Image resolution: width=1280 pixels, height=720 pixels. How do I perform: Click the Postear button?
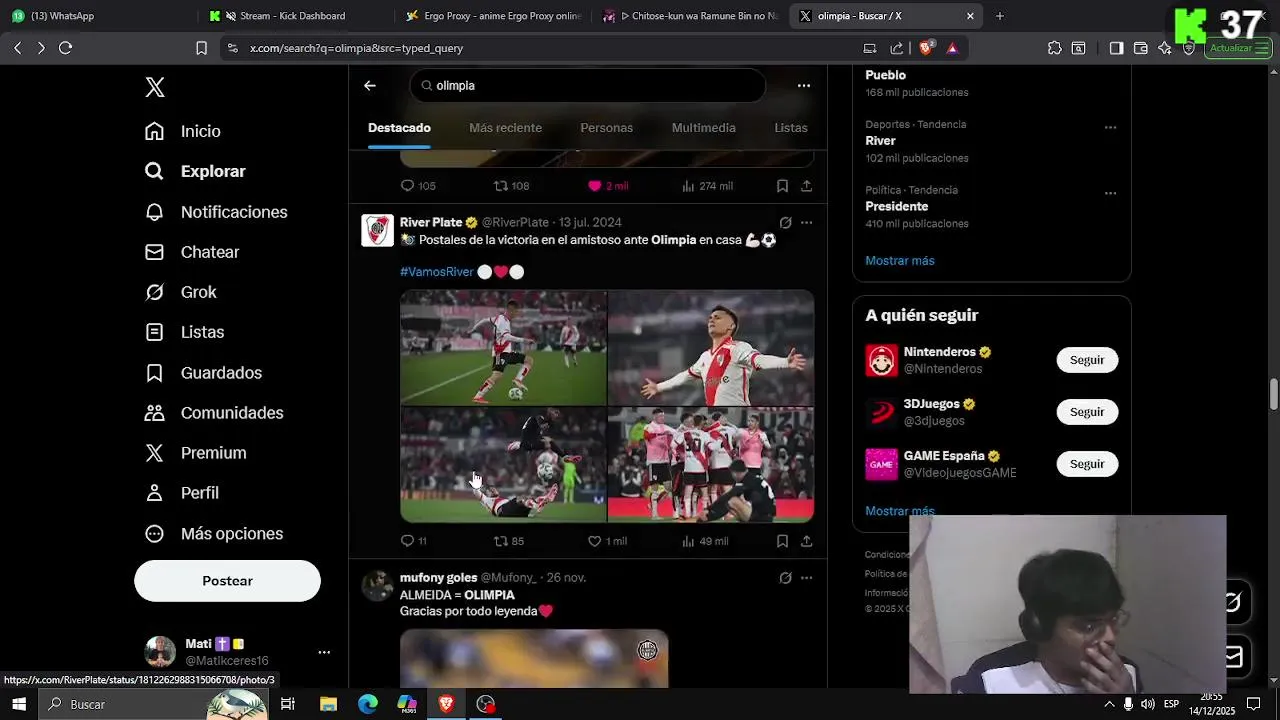227,581
